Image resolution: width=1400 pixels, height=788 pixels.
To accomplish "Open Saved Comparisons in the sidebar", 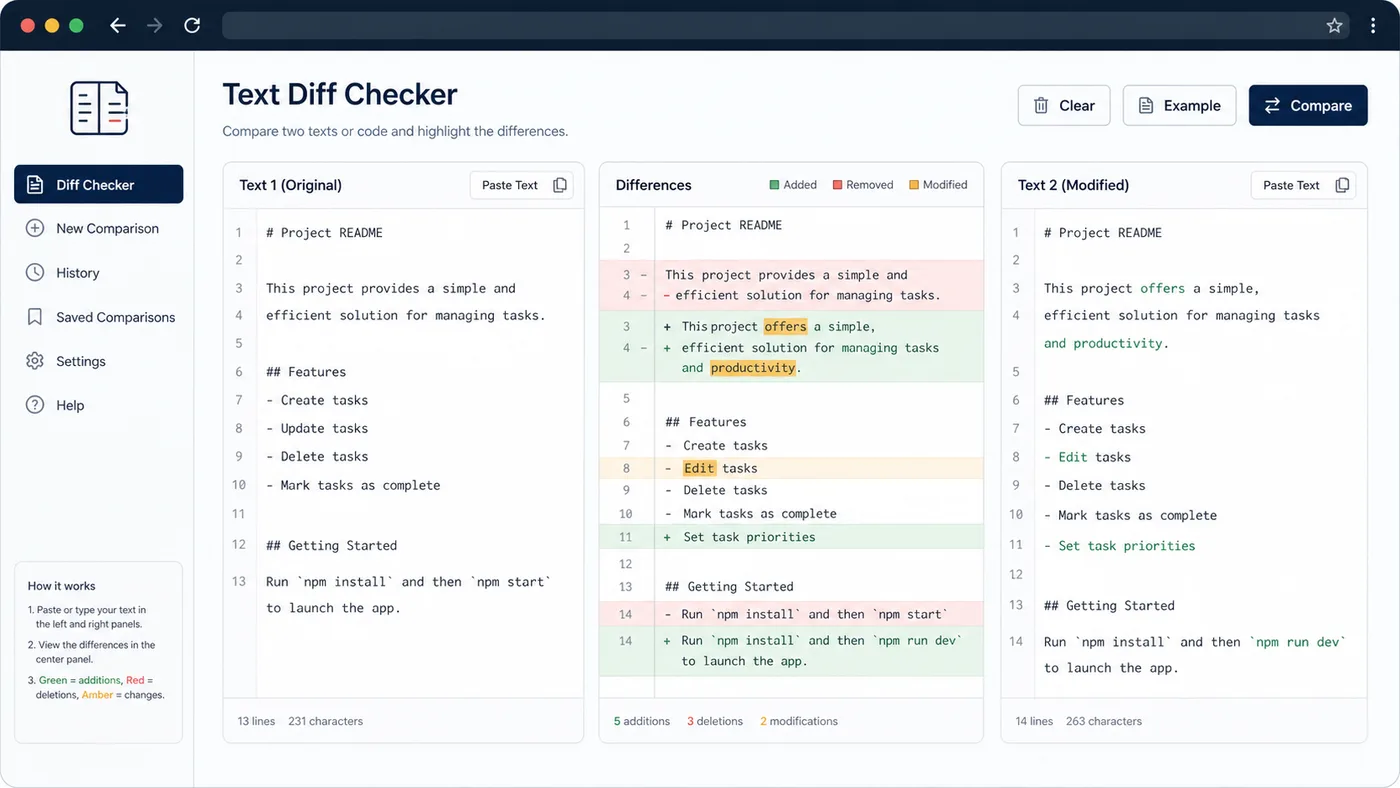I will coord(99,317).
